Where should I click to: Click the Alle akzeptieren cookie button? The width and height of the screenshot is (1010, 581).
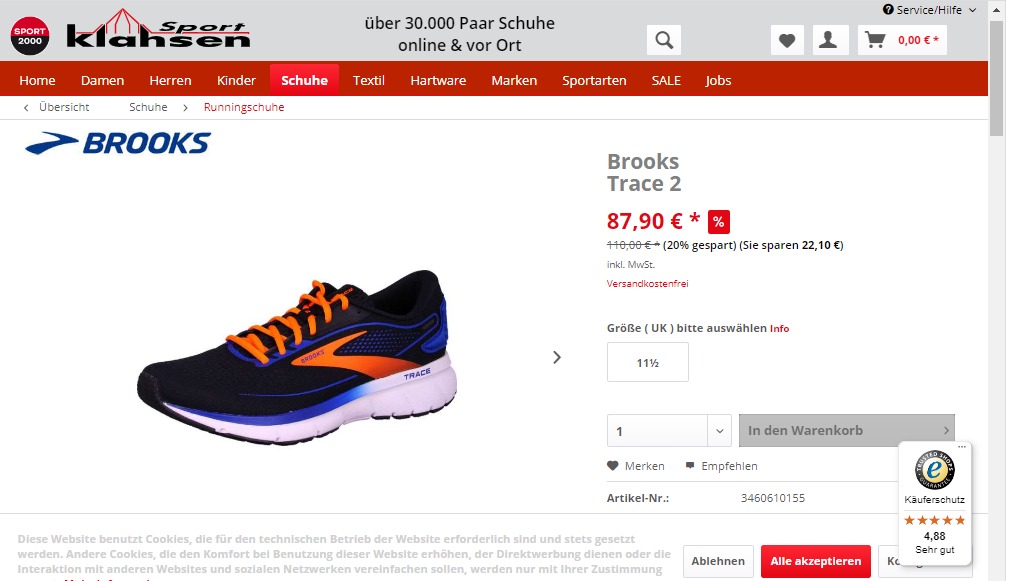tap(815, 561)
